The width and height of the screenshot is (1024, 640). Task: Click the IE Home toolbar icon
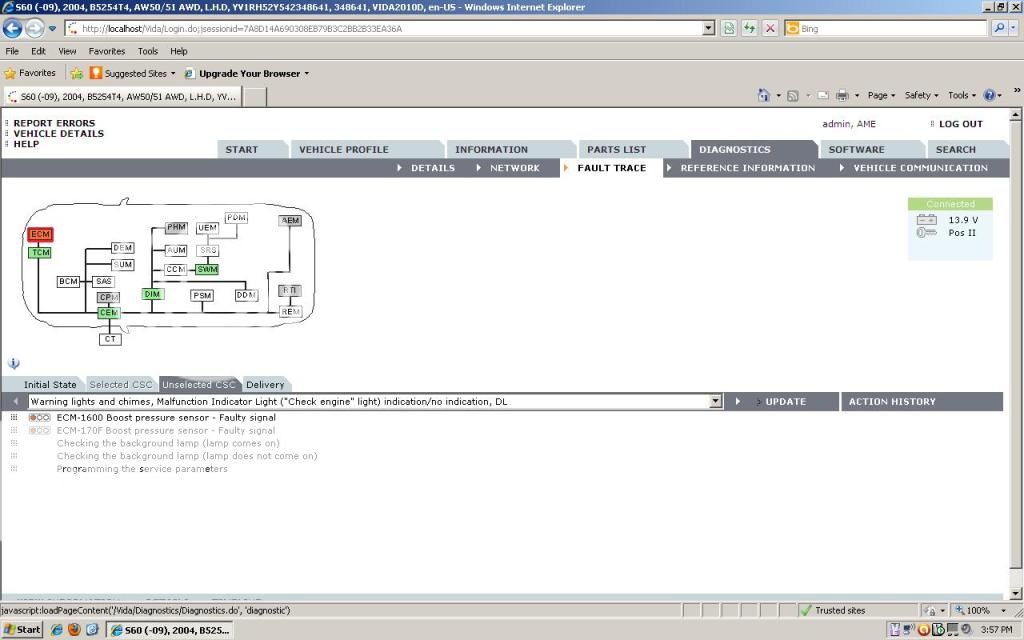pyautogui.click(x=764, y=95)
